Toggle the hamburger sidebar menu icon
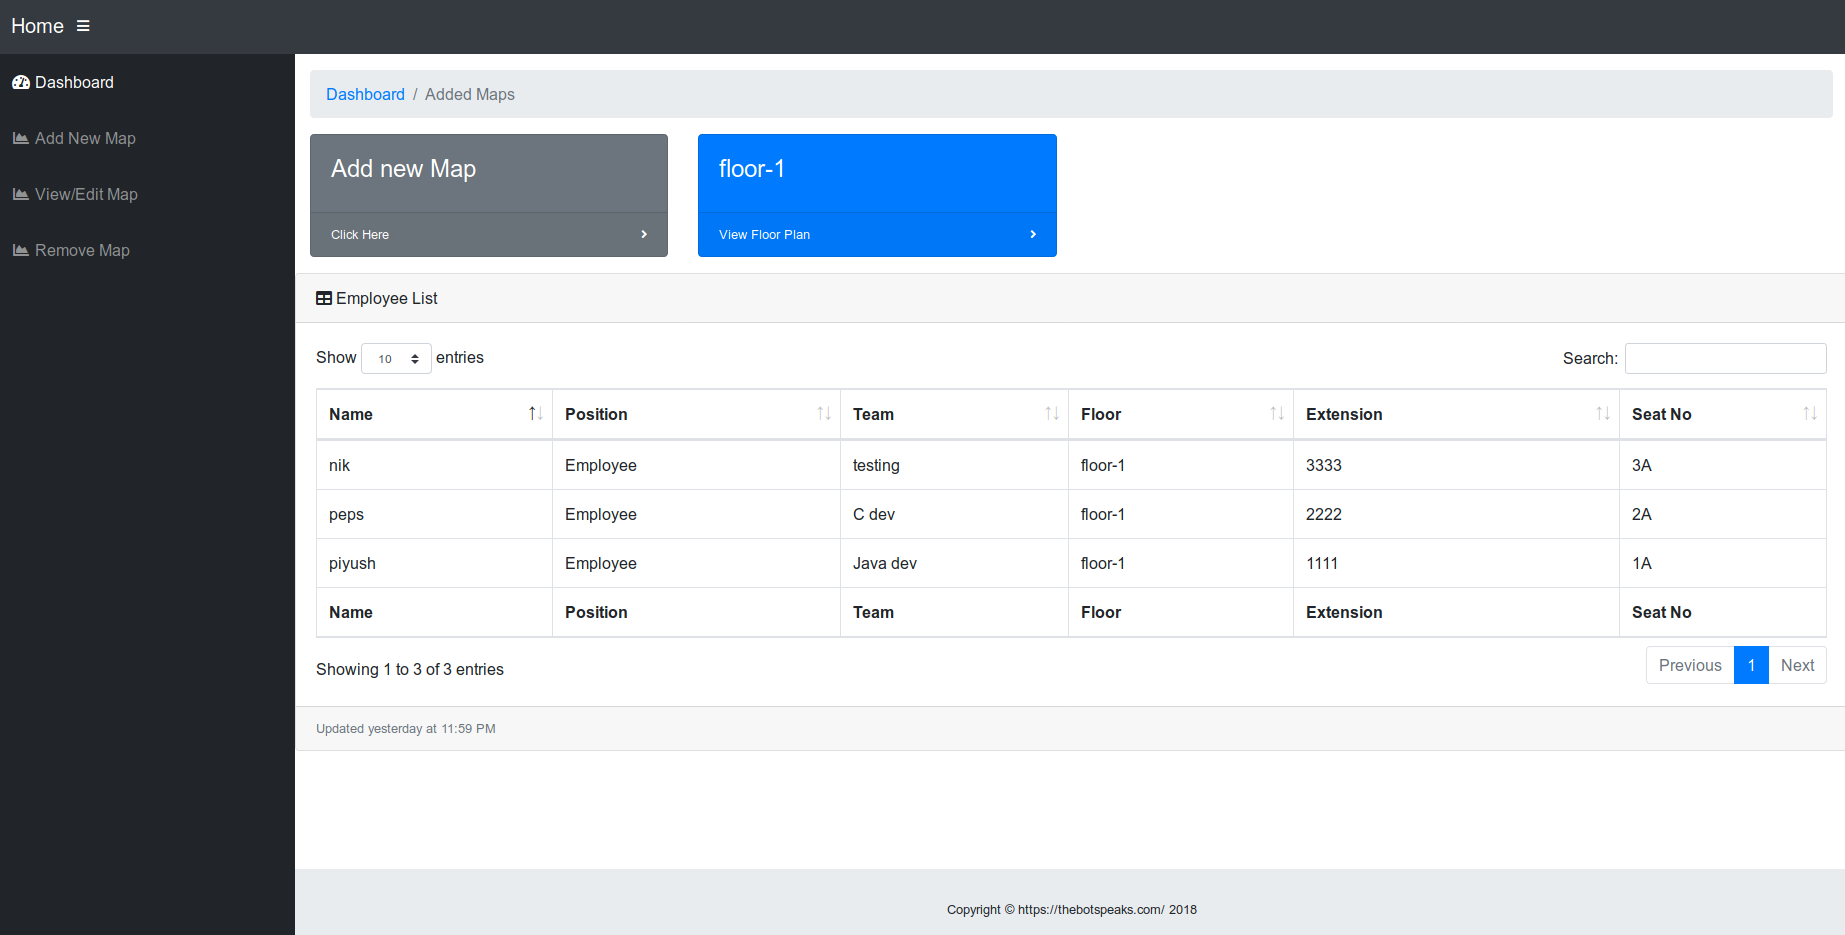 (x=83, y=26)
